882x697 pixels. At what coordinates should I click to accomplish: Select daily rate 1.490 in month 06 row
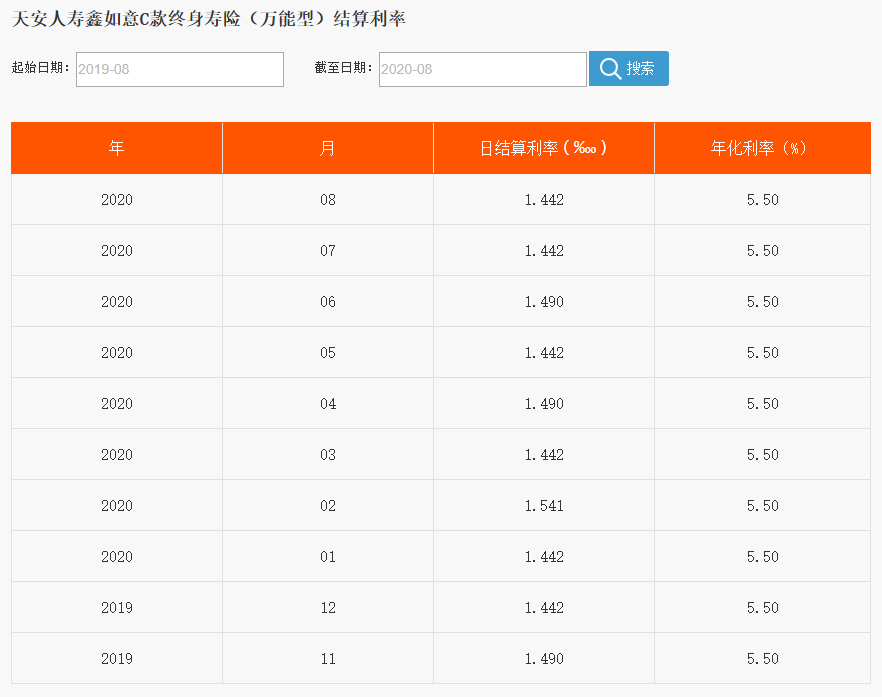[x=544, y=302]
